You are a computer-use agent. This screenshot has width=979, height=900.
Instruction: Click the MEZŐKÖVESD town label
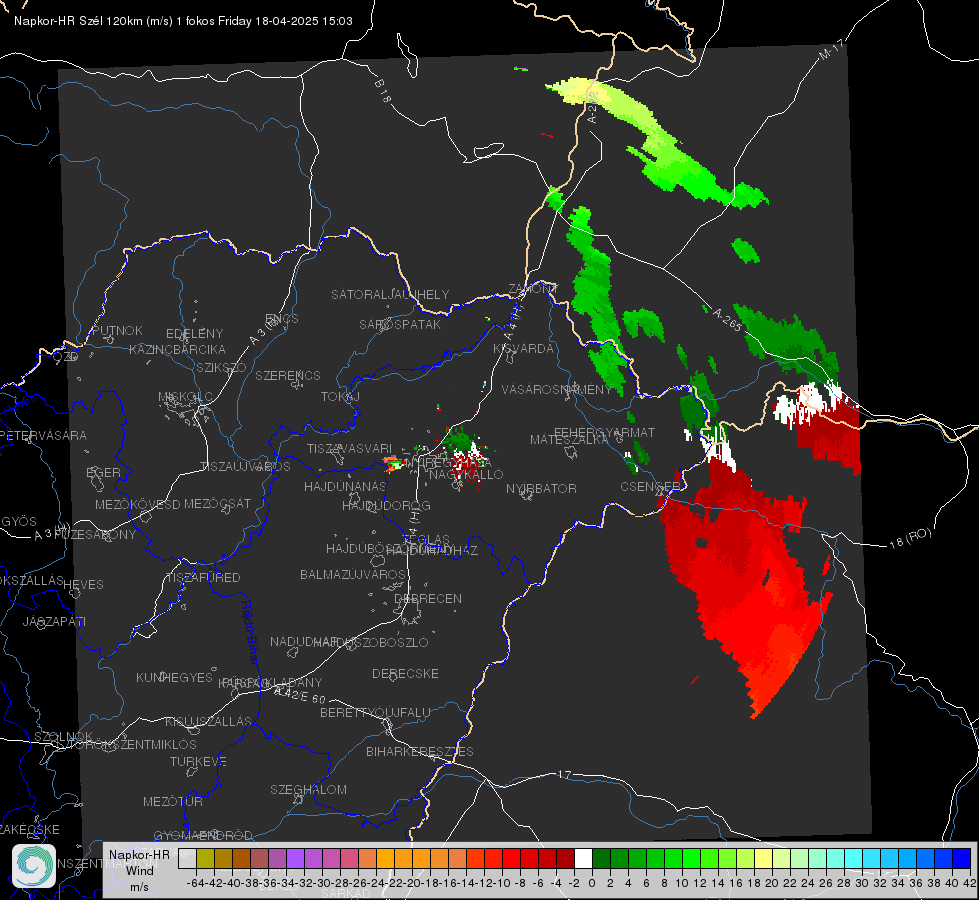point(138,504)
